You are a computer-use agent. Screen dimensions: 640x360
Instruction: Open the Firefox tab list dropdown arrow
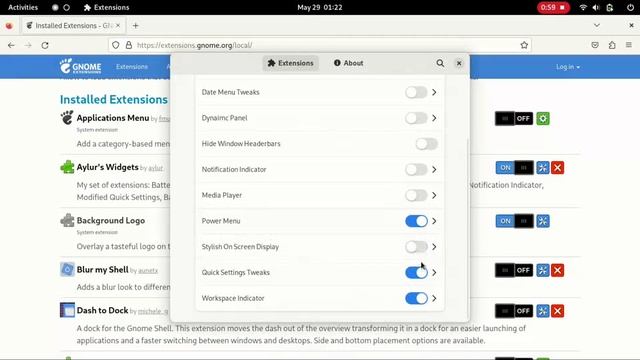[x=597, y=25]
